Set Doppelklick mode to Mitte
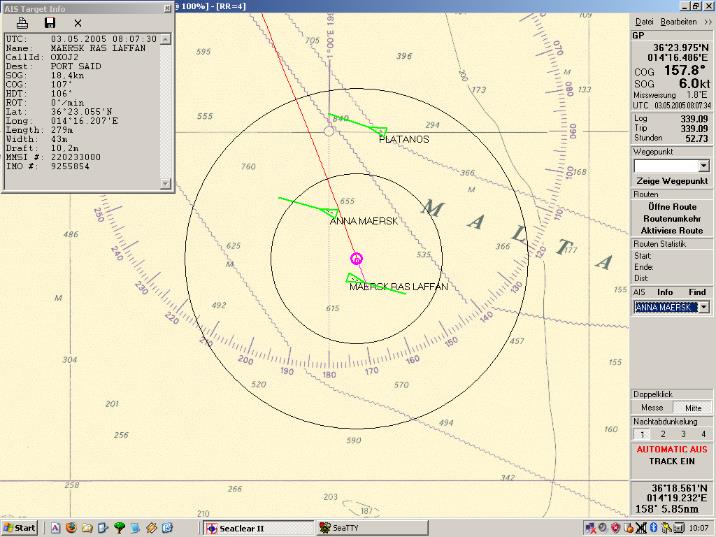Image resolution: width=716 pixels, height=537 pixels. tap(693, 408)
